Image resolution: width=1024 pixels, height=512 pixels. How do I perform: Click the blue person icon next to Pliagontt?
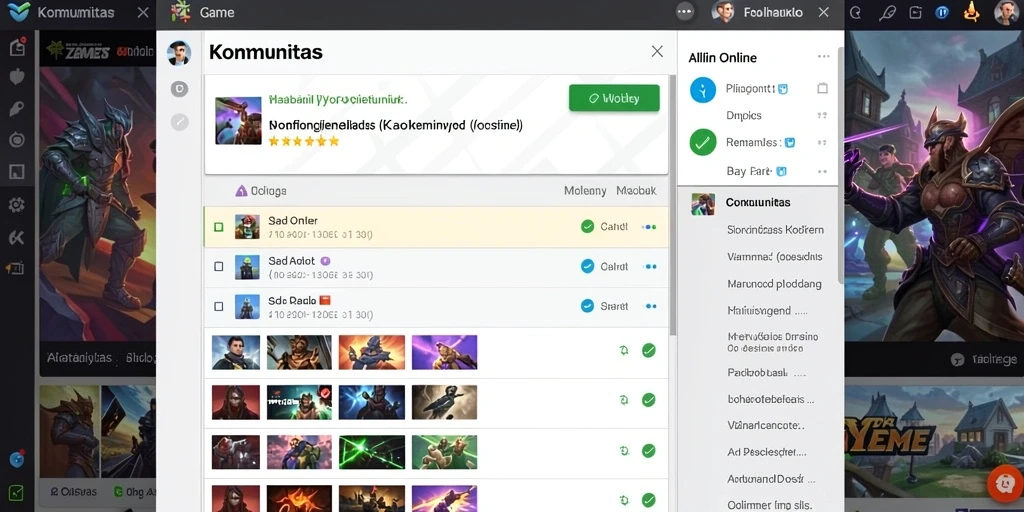tap(703, 90)
